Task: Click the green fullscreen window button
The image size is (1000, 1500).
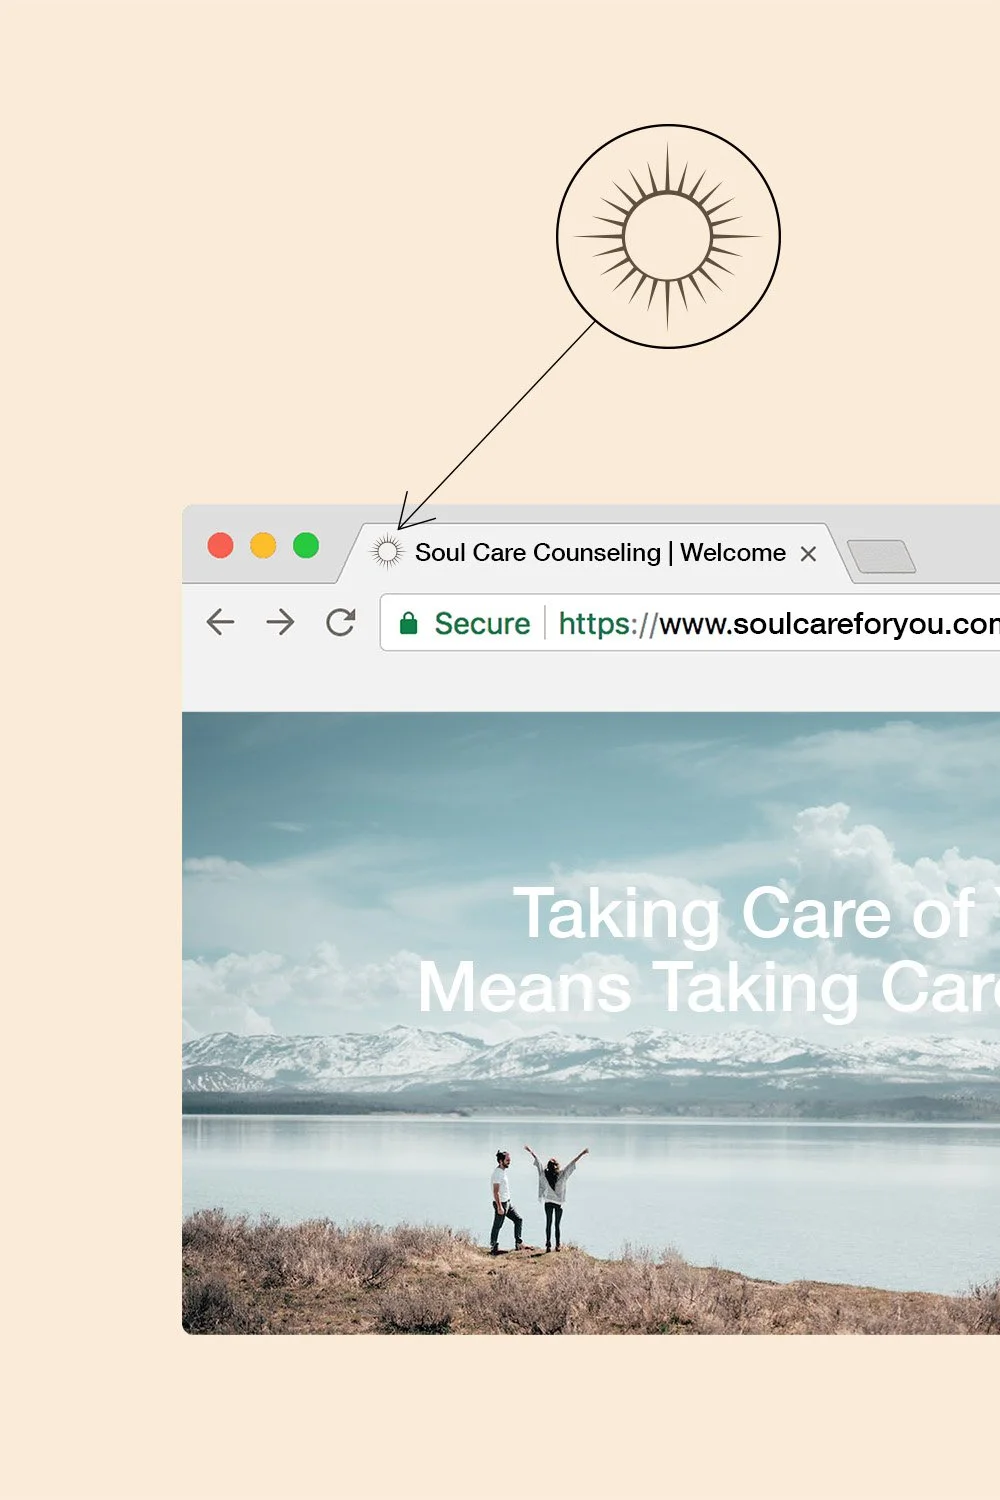Action: pyautogui.click(x=306, y=545)
